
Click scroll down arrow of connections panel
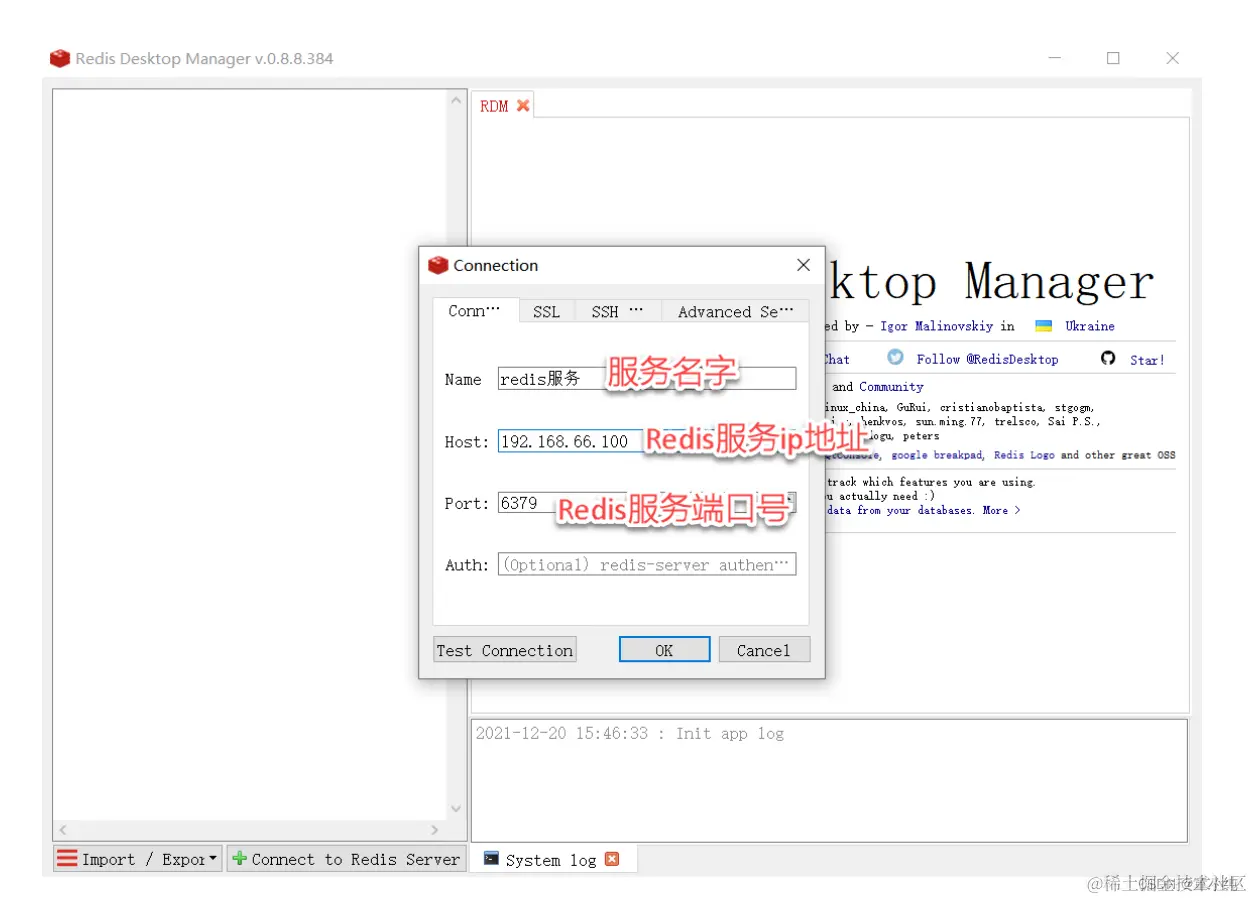coord(456,808)
